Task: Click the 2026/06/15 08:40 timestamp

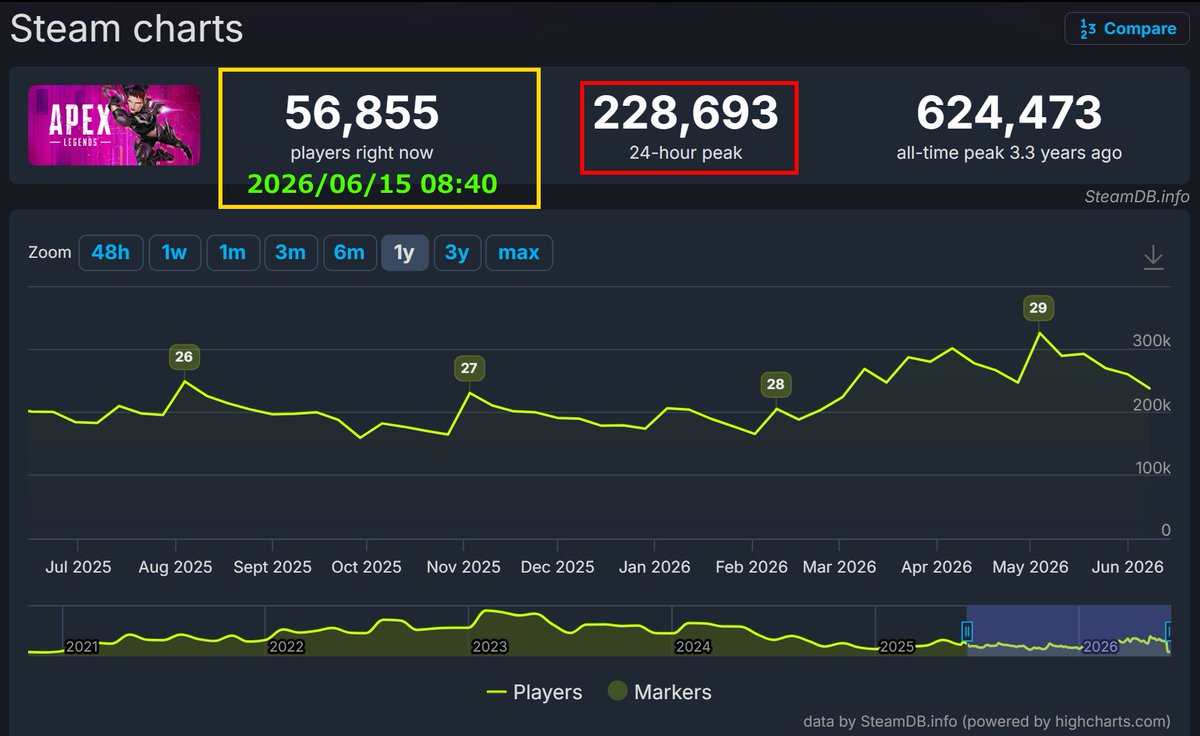Action: (x=372, y=184)
